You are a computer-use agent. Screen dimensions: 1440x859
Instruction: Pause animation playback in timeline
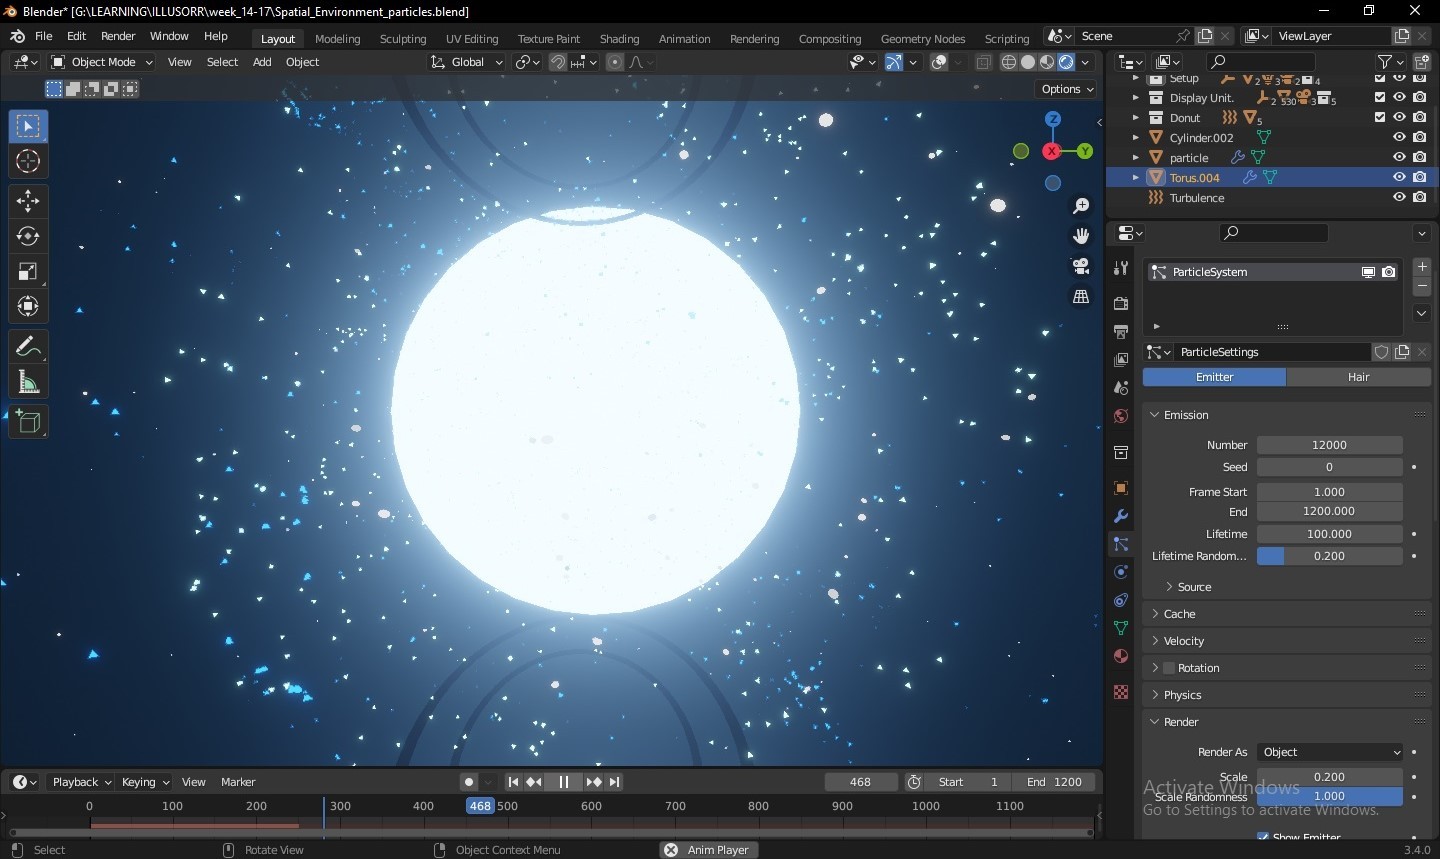563,782
